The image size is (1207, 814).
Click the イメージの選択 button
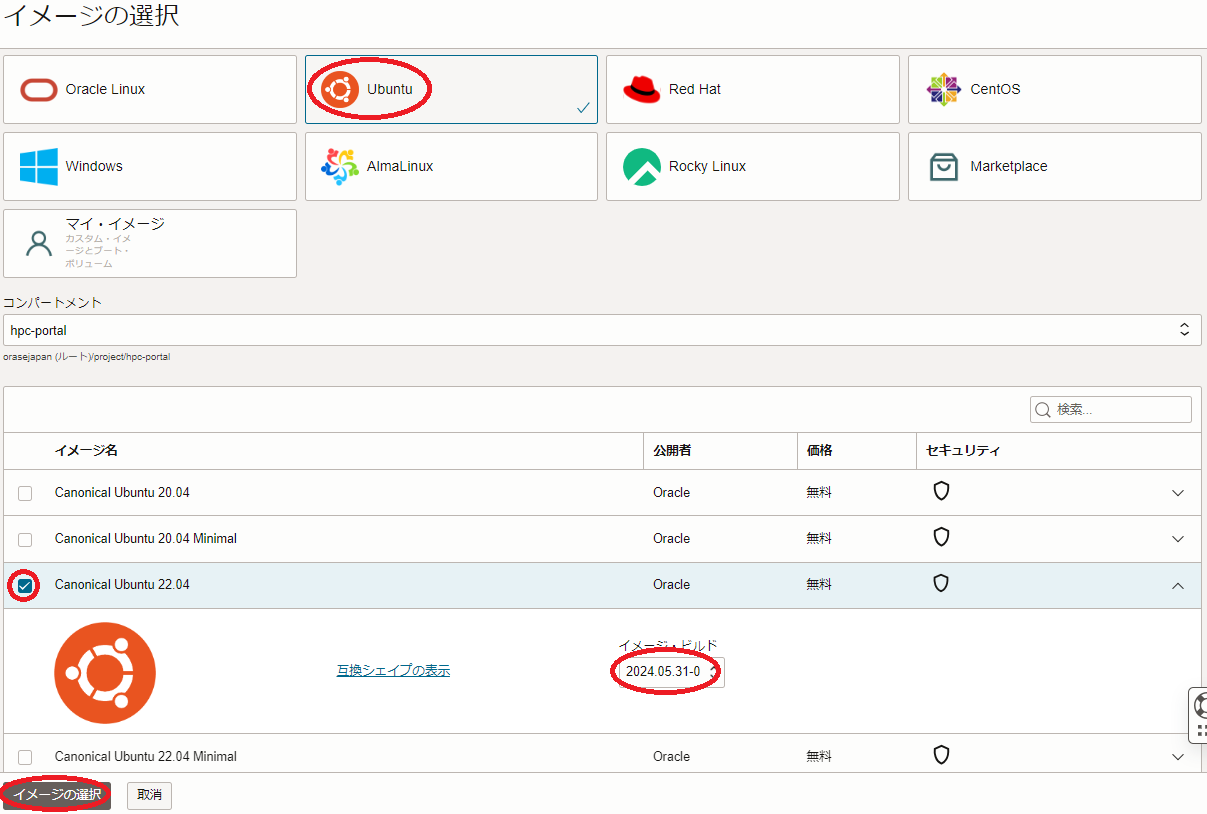(x=57, y=795)
